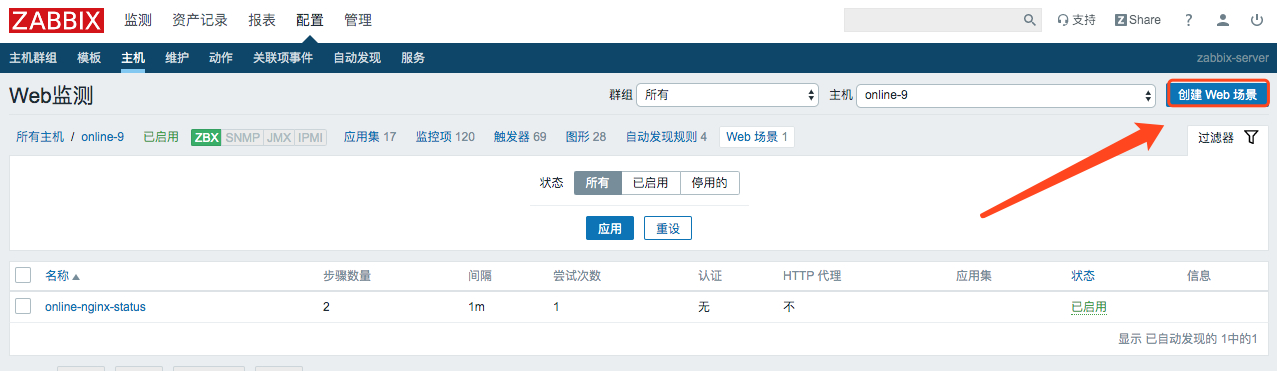The image size is (1277, 371).
Task: Select 停用的 status filter
Action: pos(710,183)
